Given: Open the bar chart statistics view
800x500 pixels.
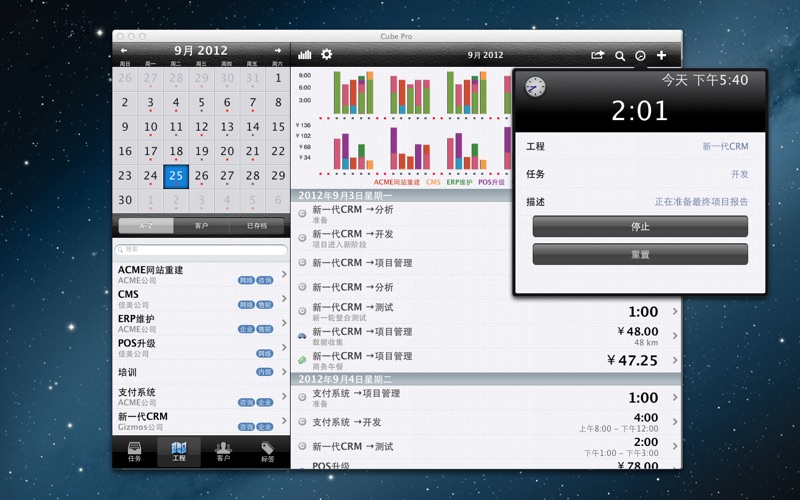Looking at the screenshot, I should pos(305,55).
